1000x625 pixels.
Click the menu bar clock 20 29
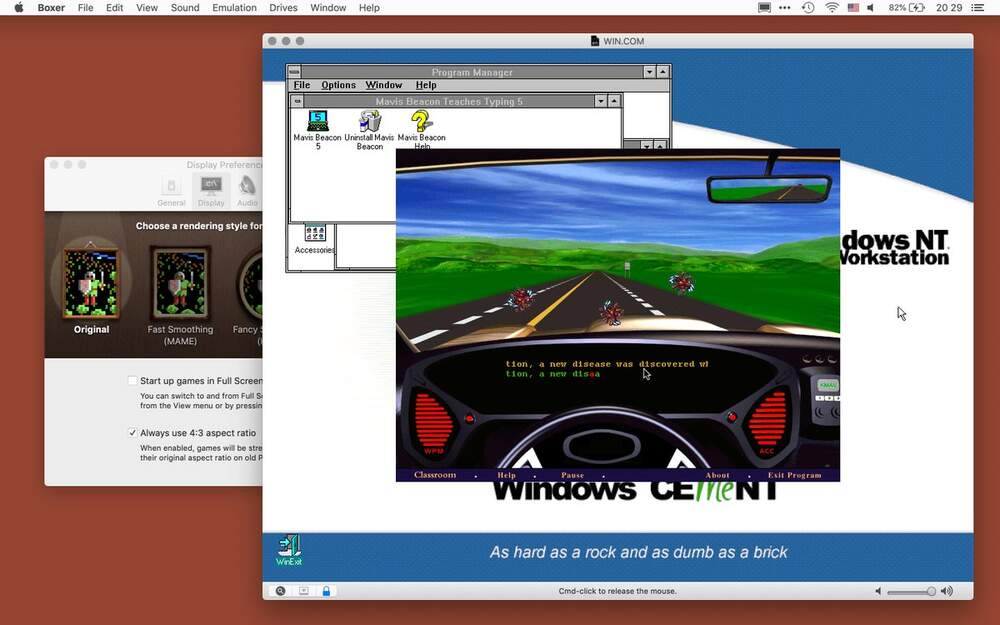(x=949, y=8)
